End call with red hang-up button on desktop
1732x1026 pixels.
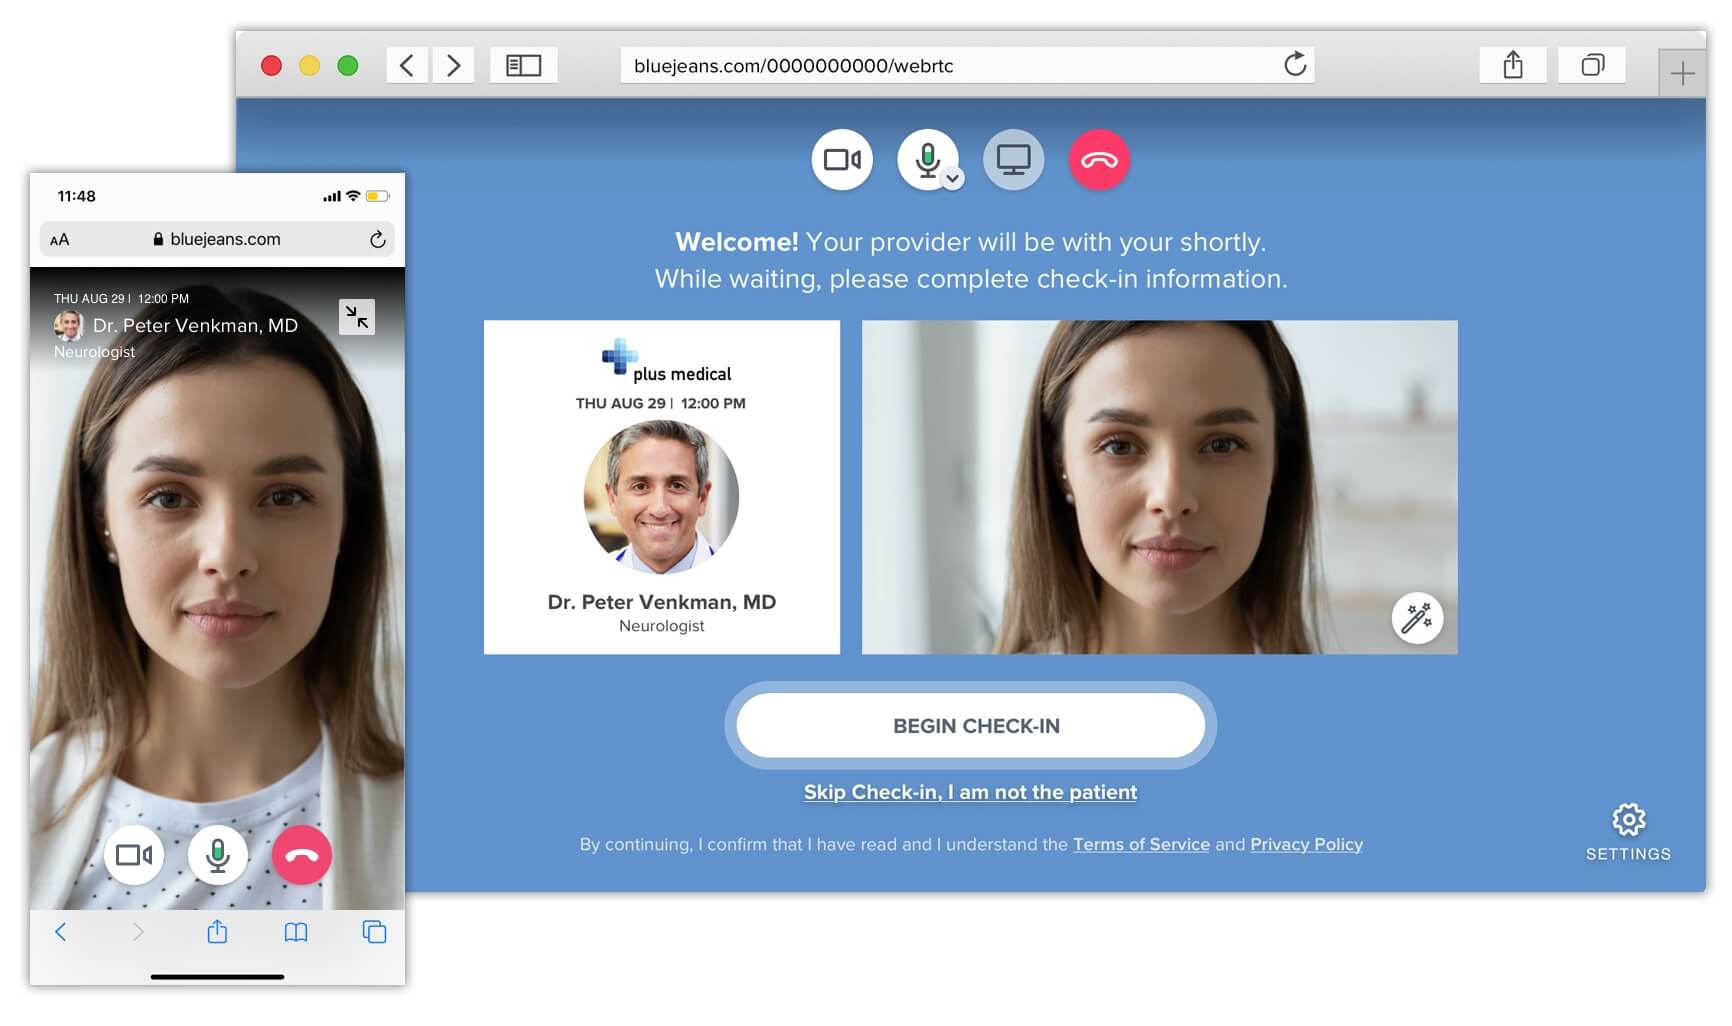point(1099,160)
